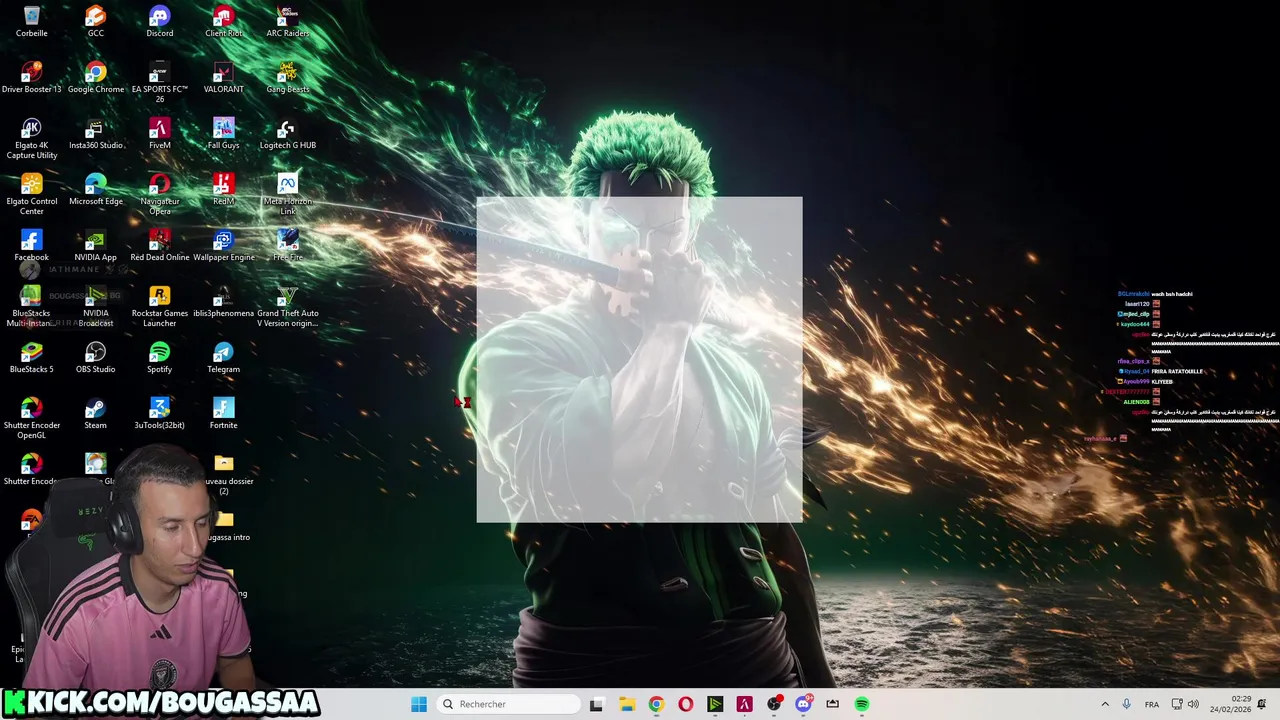Click the microphone icon in system tray

1127,704
